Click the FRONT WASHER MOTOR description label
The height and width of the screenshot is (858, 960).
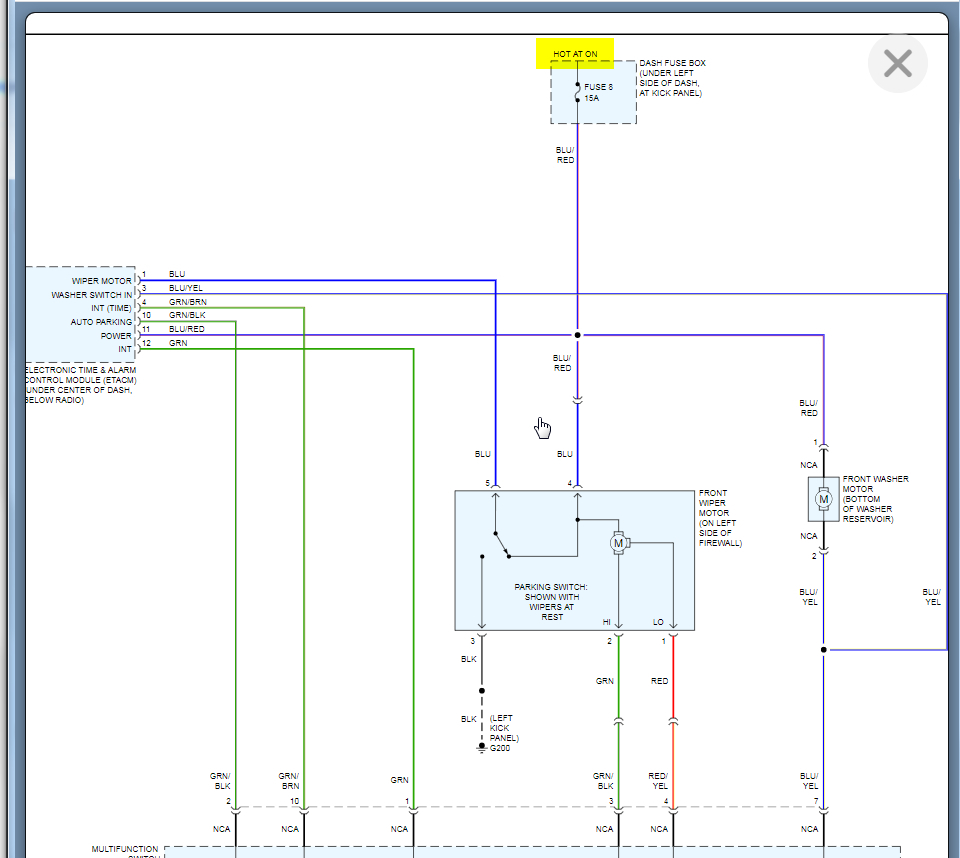[875, 499]
